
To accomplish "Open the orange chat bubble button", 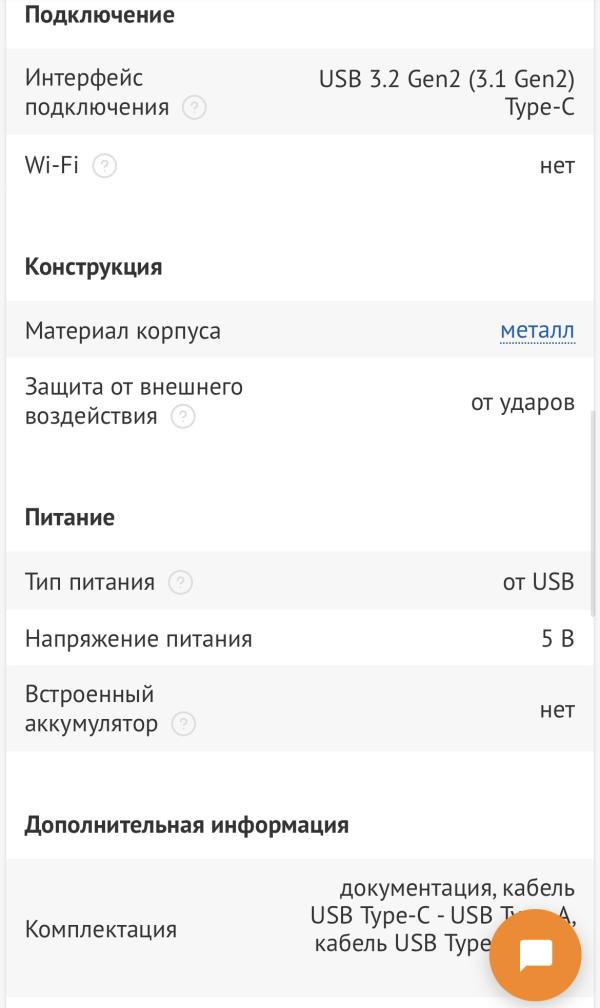I will coord(535,955).
